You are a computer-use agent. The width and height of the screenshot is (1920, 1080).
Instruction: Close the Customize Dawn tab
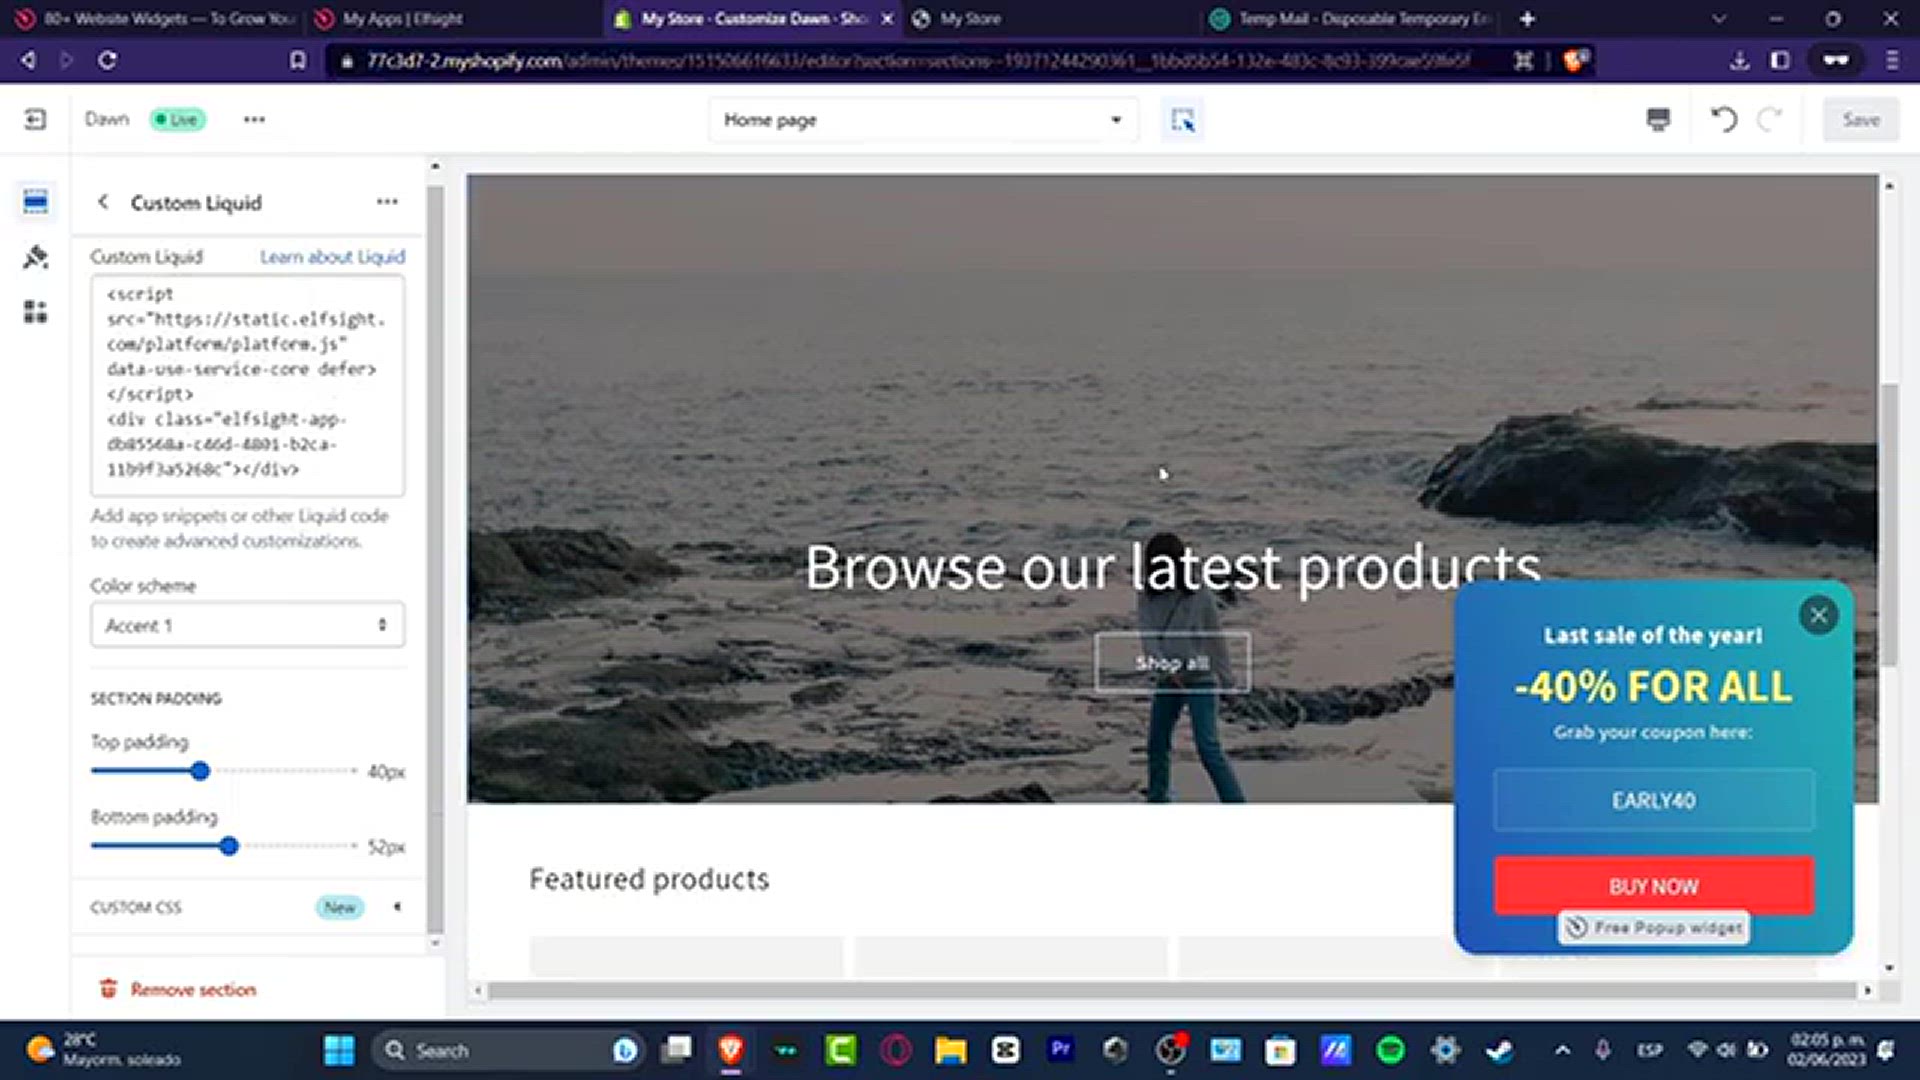point(886,18)
